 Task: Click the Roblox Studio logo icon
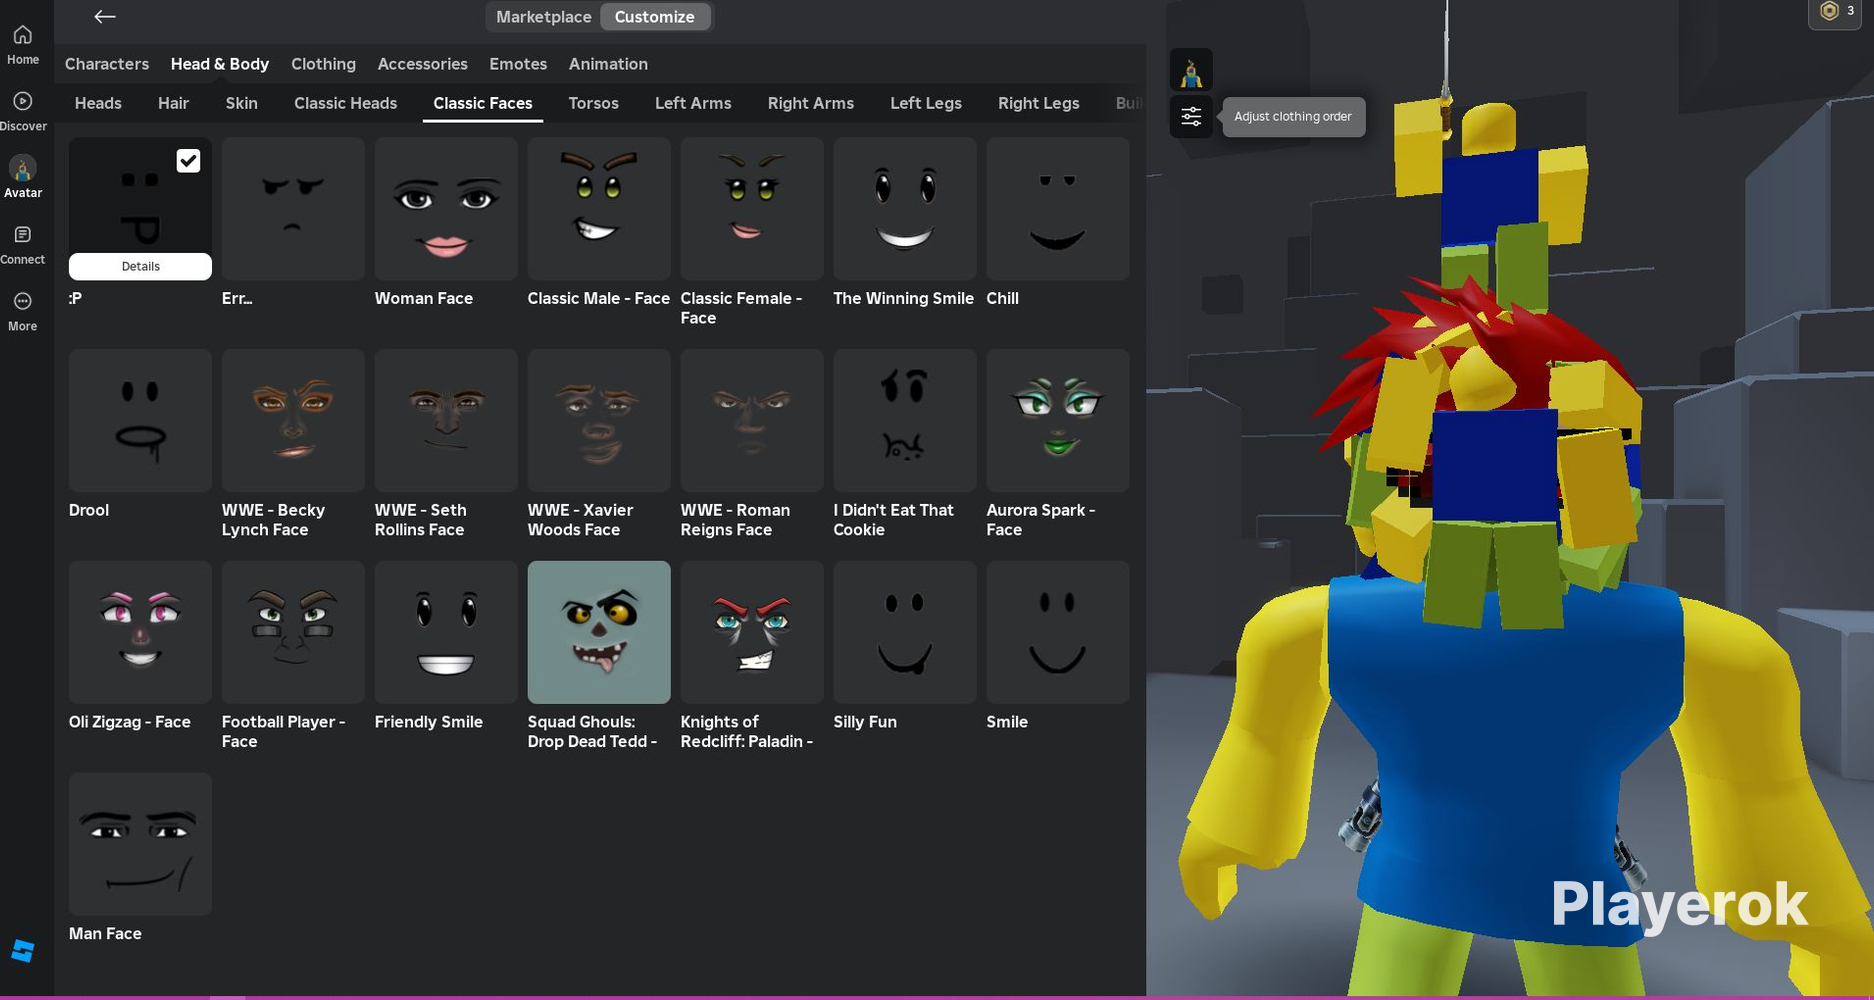pos(22,951)
